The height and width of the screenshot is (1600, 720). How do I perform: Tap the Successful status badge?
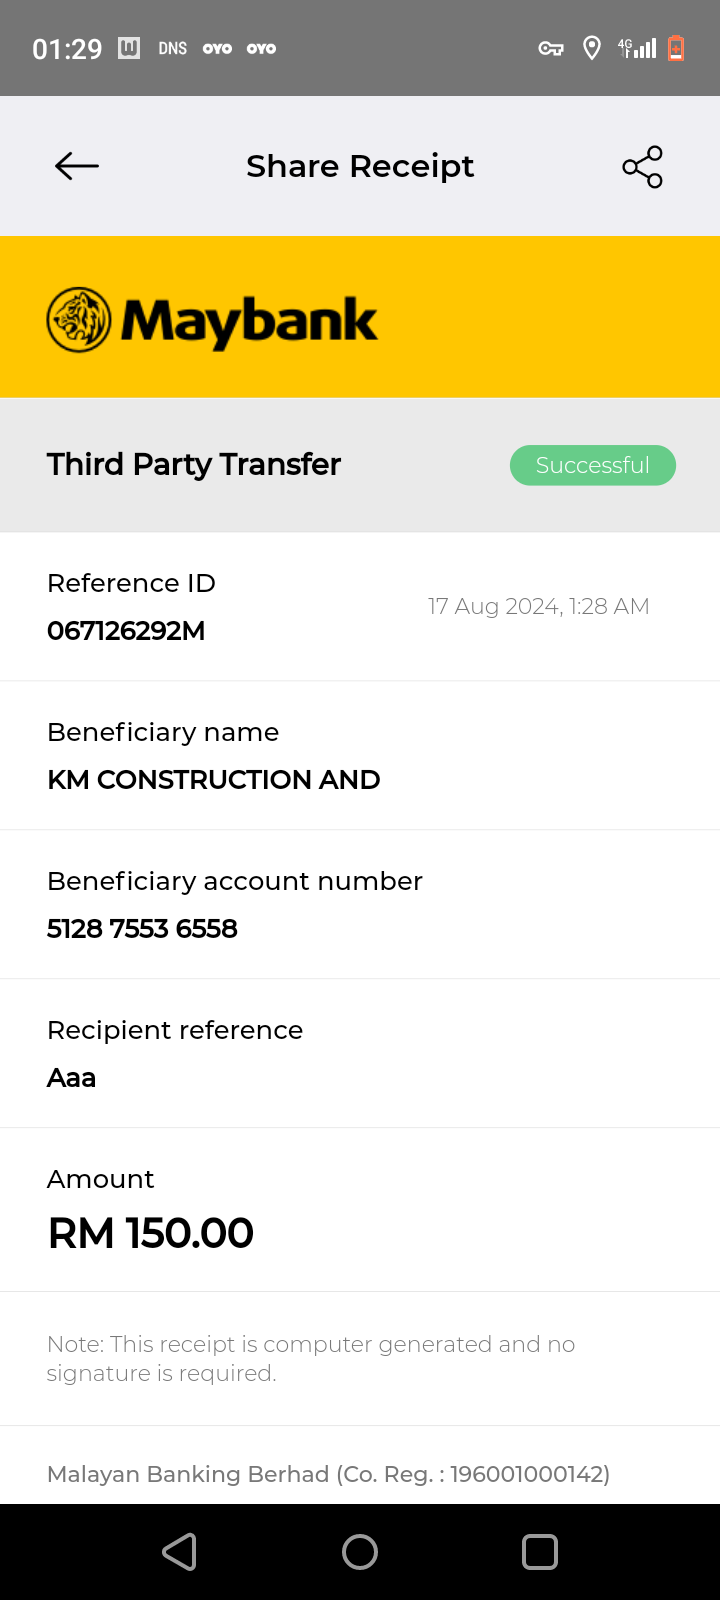[x=592, y=465]
